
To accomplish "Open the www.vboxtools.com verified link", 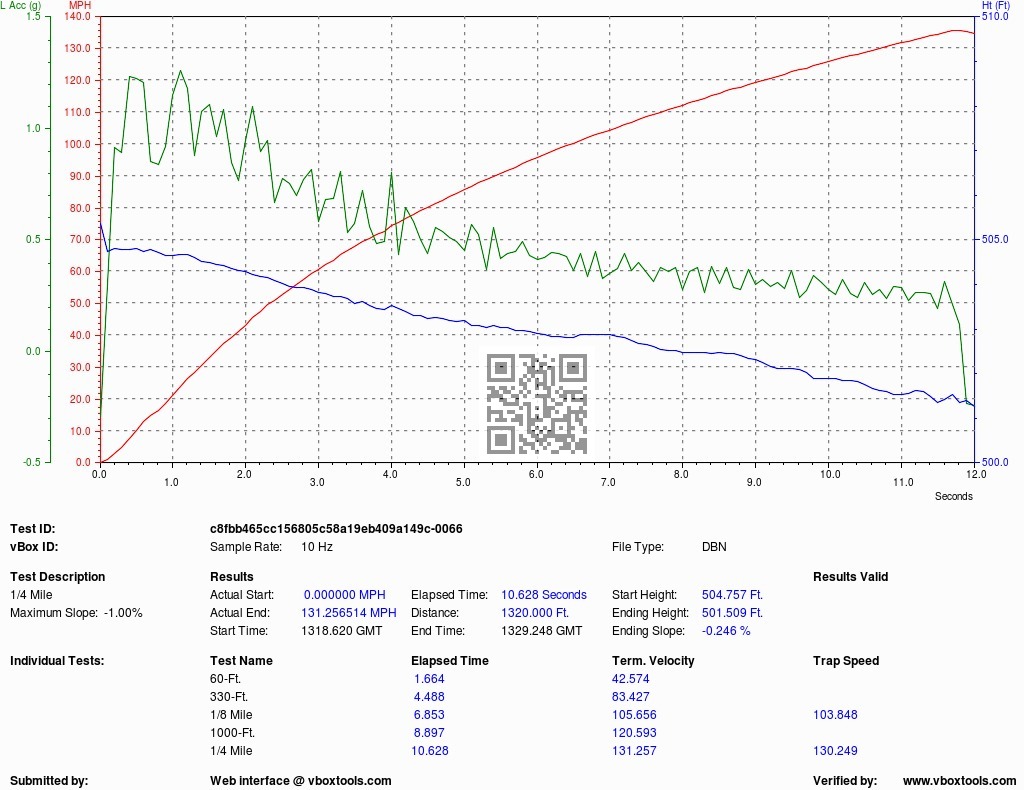I will point(959,780).
